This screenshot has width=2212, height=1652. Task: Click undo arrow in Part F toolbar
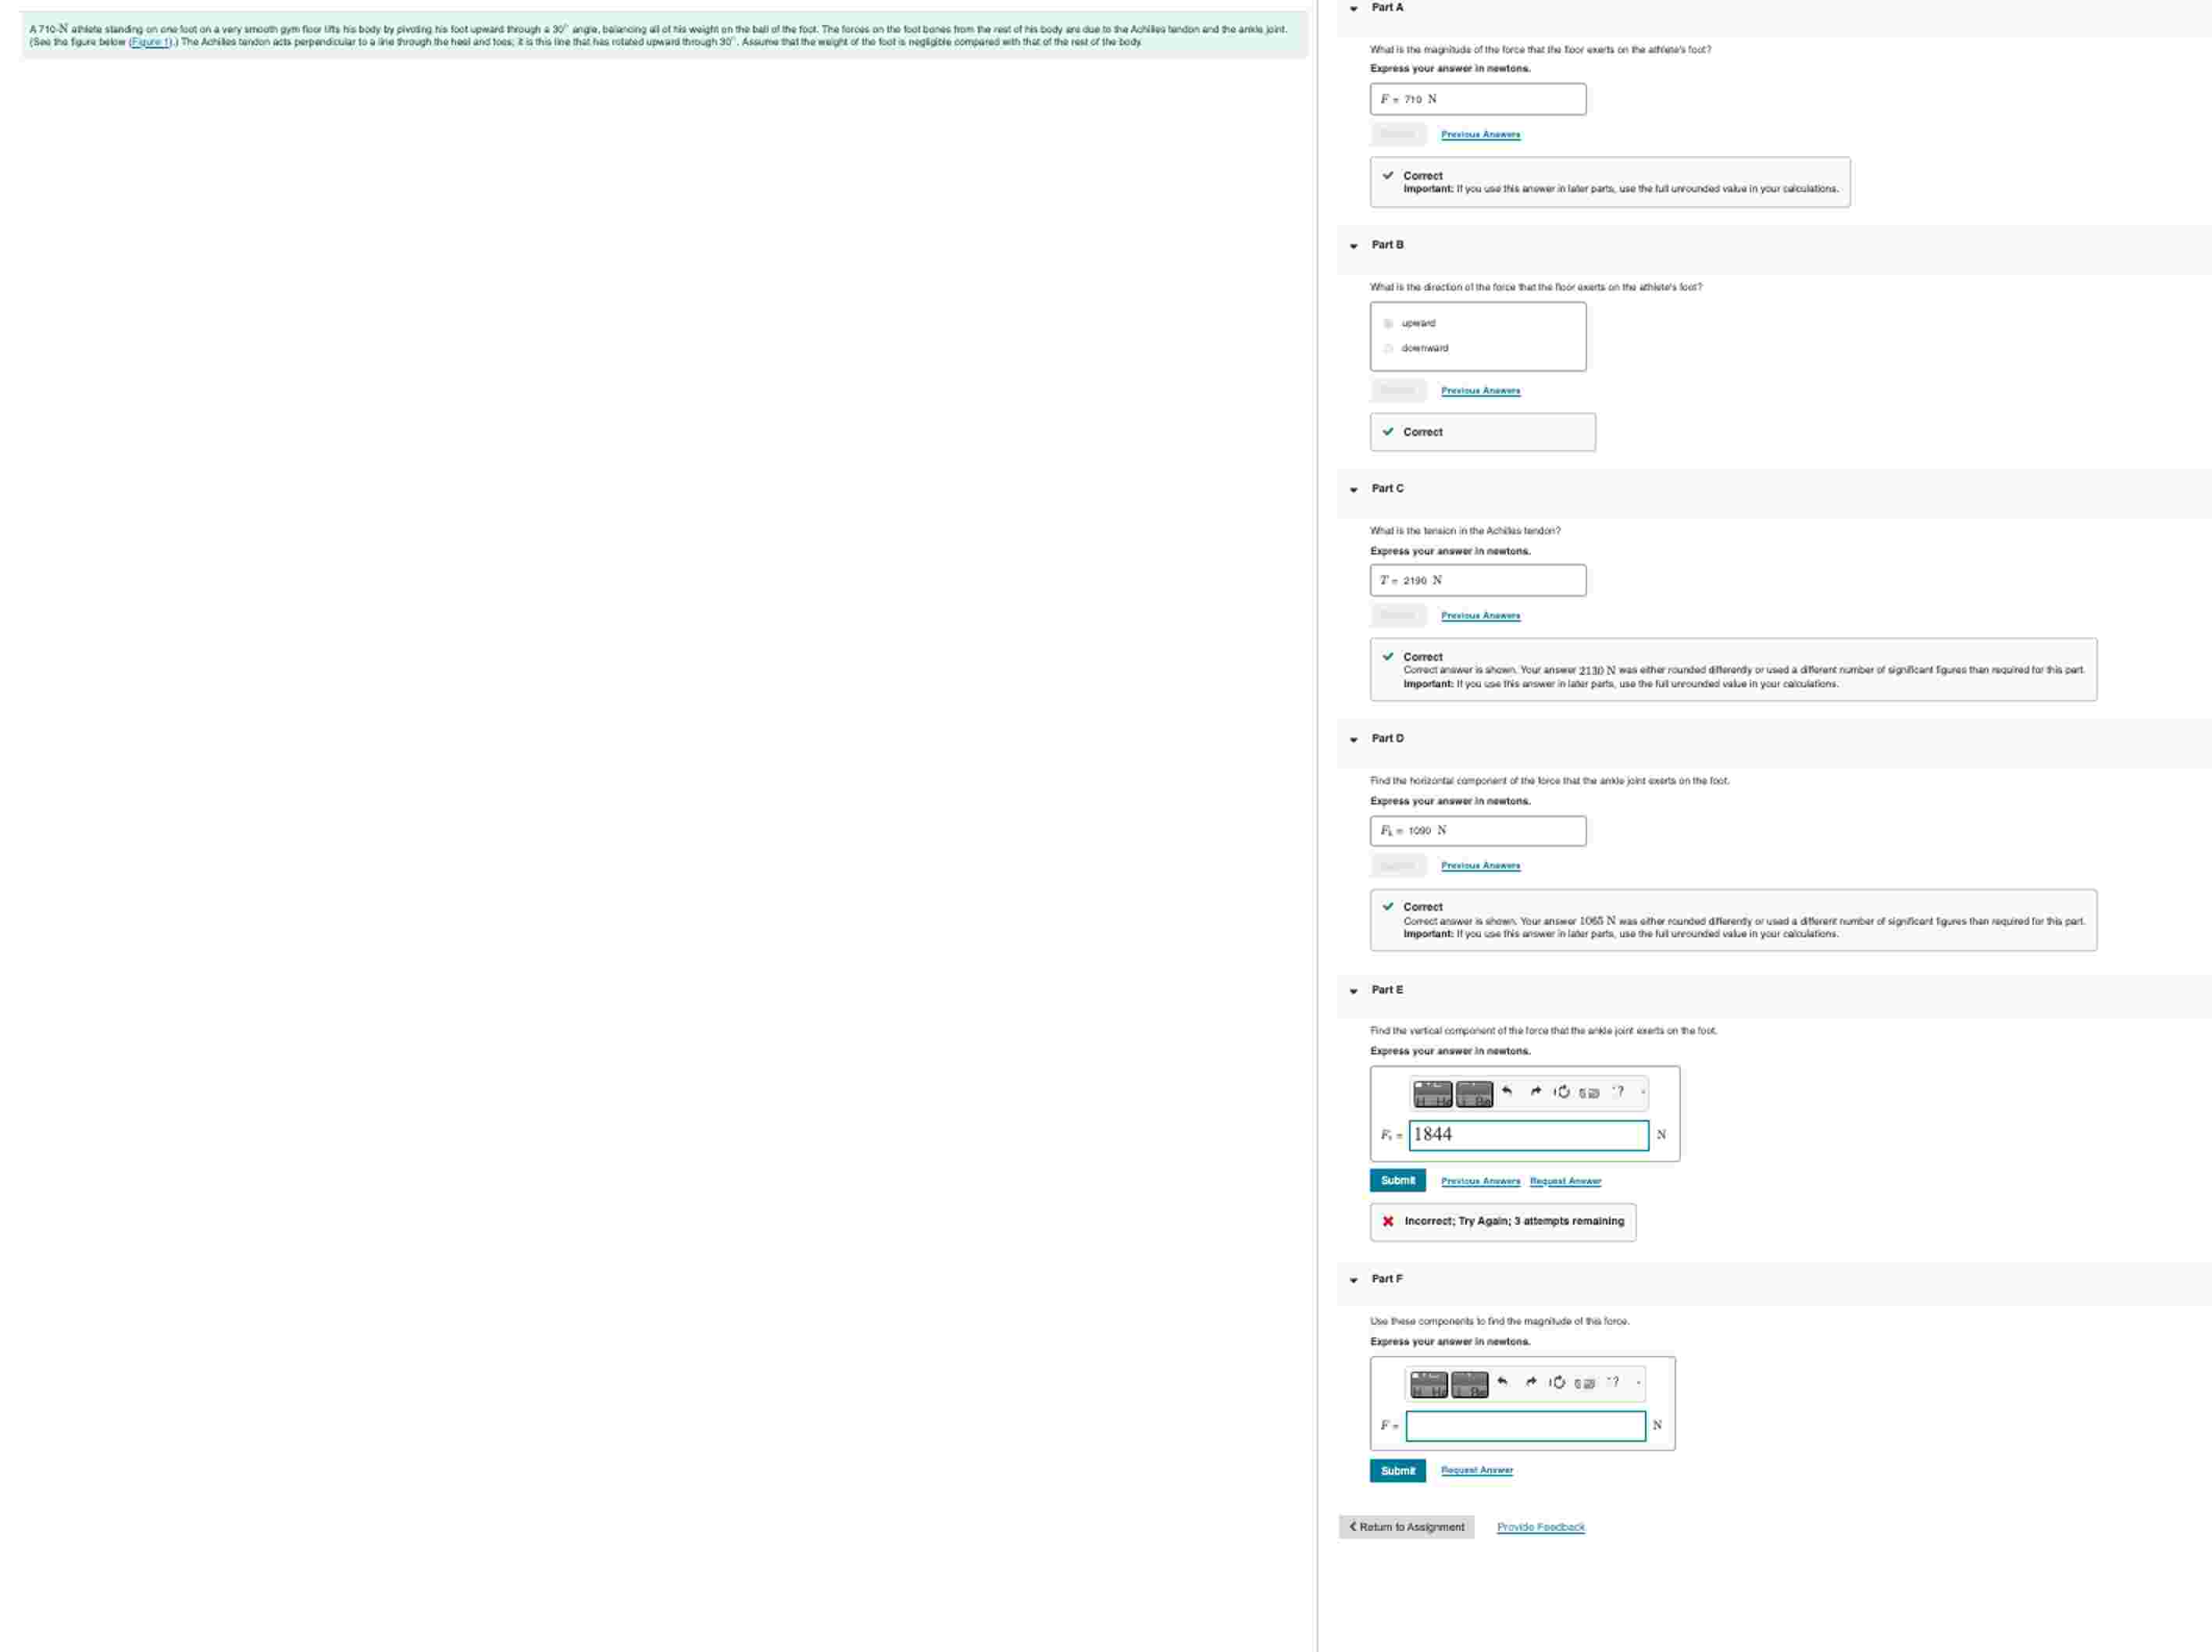pos(1502,1382)
